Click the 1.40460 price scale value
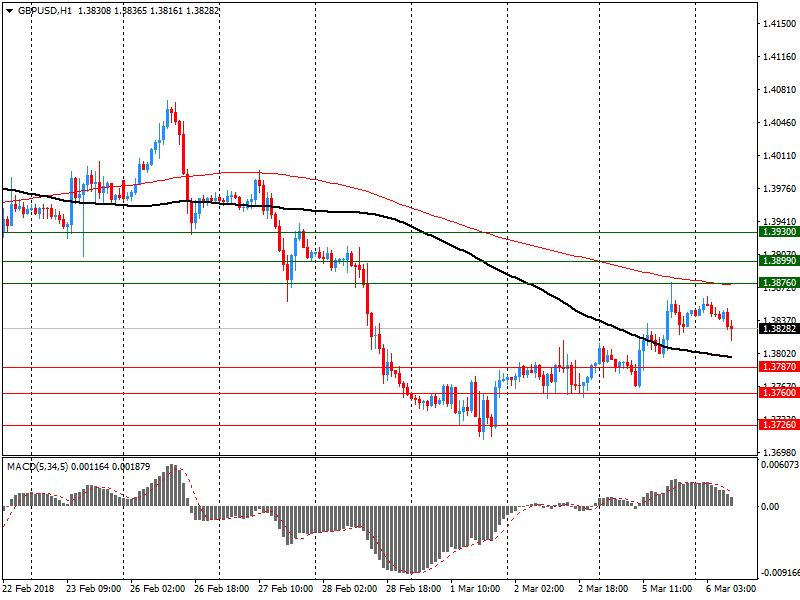Viewport: 800px width, 600px height. click(x=779, y=122)
